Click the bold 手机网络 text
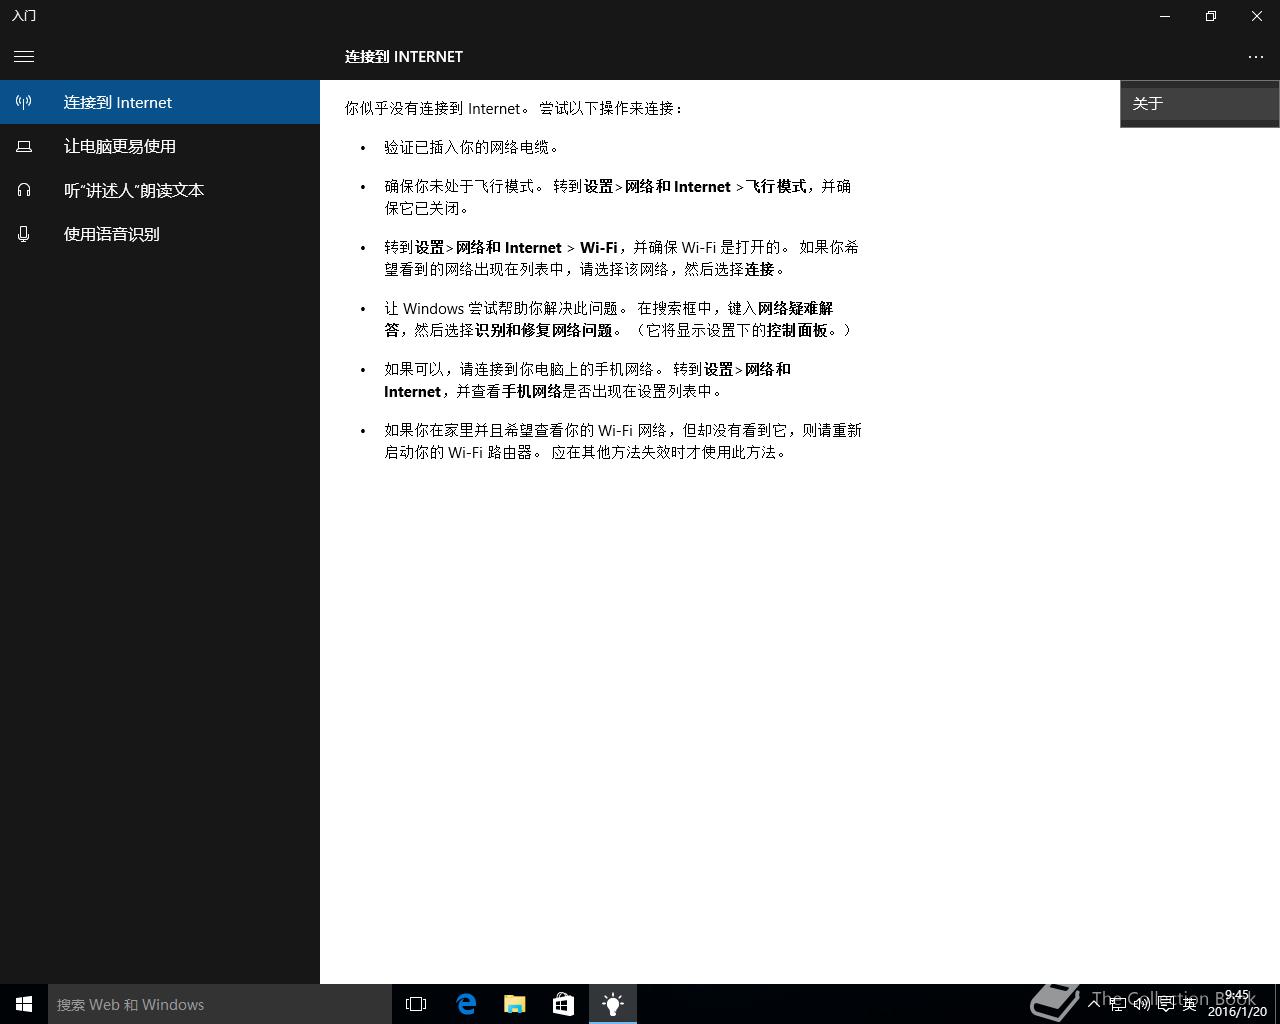Image resolution: width=1280 pixels, height=1024 pixels. (x=531, y=391)
